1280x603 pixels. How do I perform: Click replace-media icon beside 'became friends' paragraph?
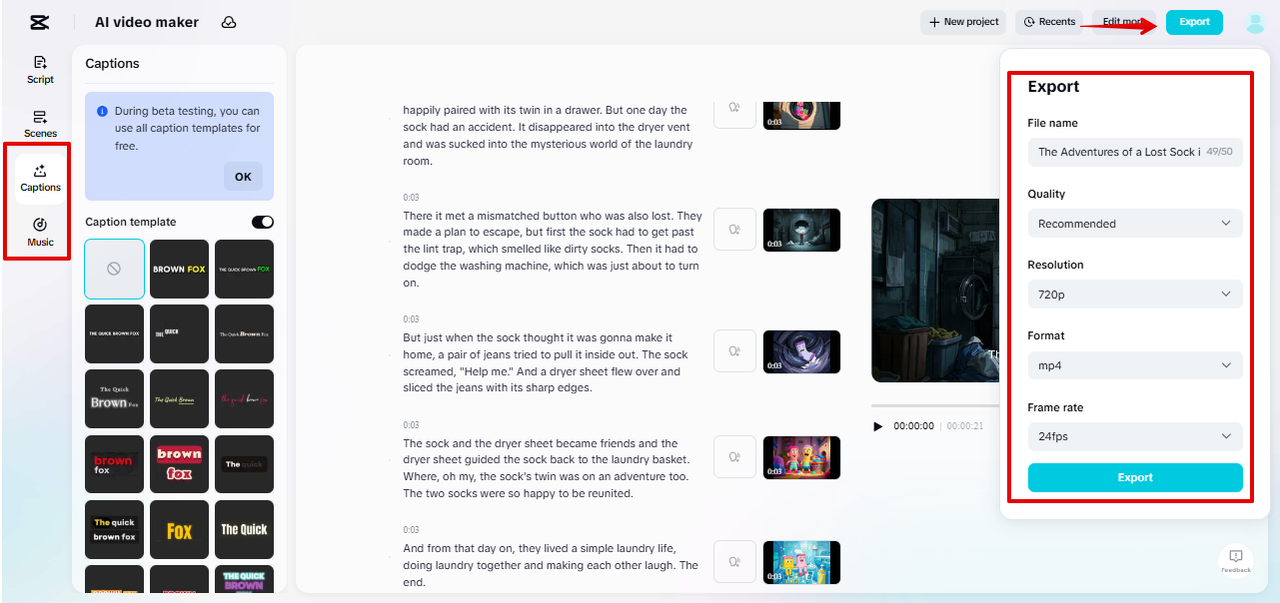click(x=734, y=457)
